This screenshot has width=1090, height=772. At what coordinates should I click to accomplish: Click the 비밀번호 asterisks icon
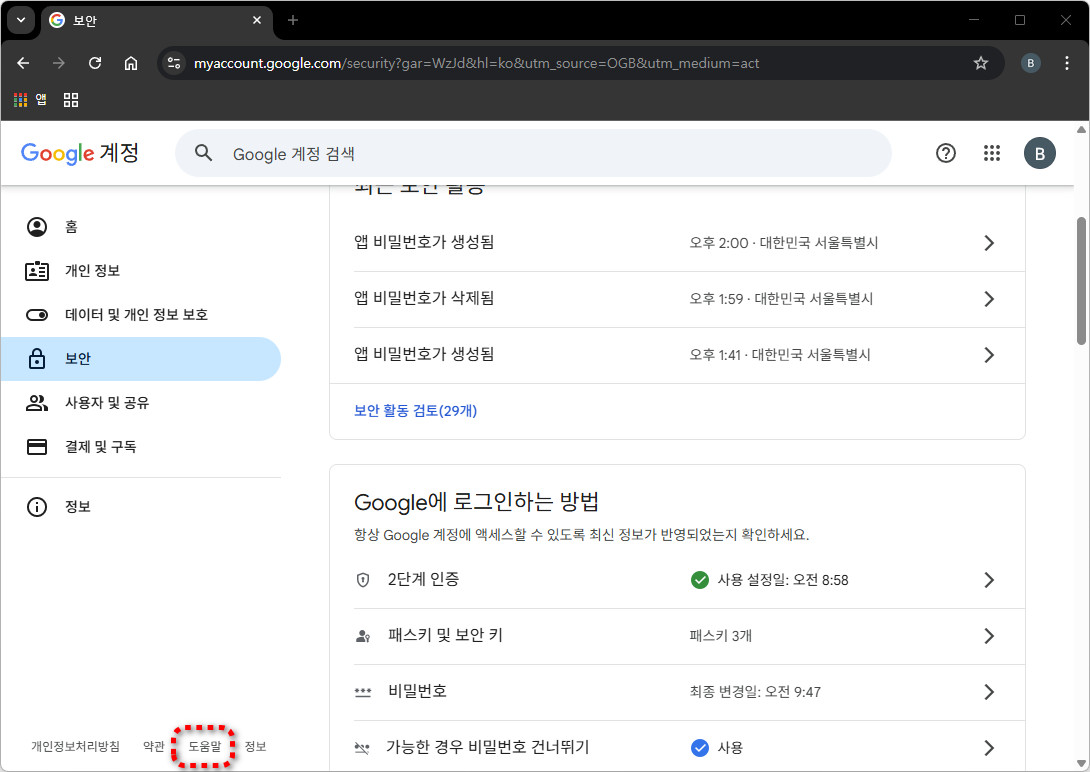tap(363, 692)
